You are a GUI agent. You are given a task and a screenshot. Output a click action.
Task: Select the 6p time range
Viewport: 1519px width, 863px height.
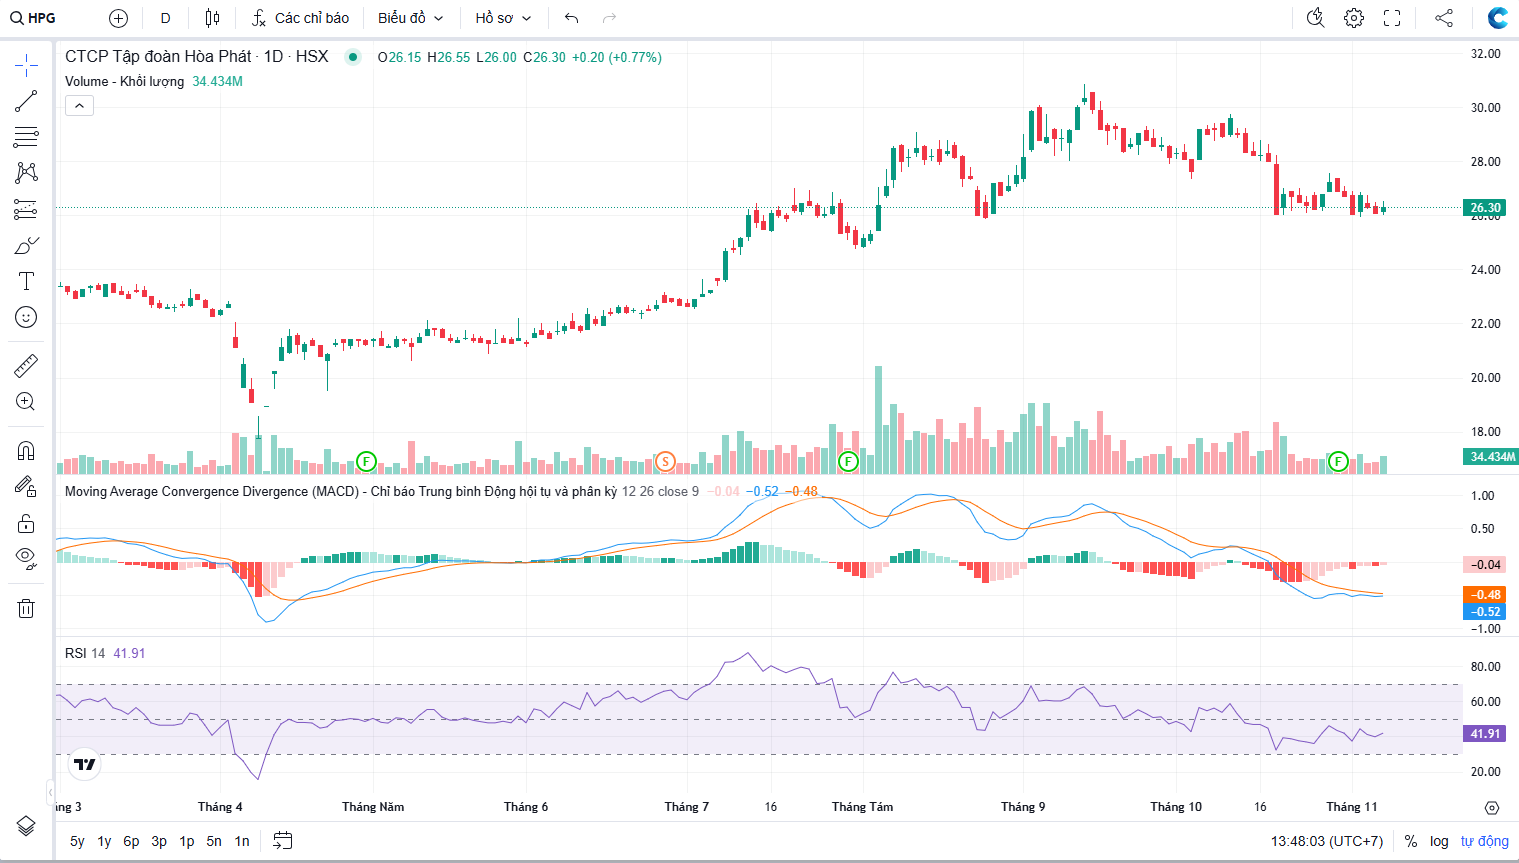[x=131, y=841]
